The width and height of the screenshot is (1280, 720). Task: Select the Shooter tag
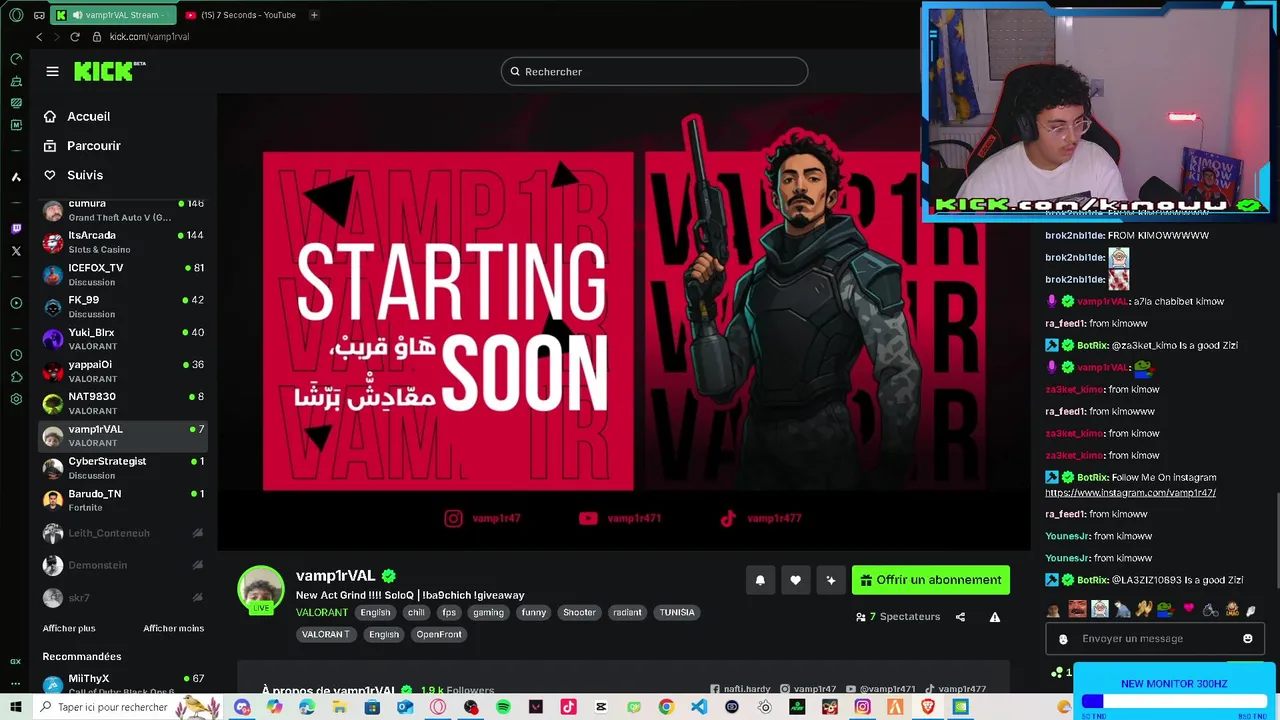pyautogui.click(x=579, y=612)
